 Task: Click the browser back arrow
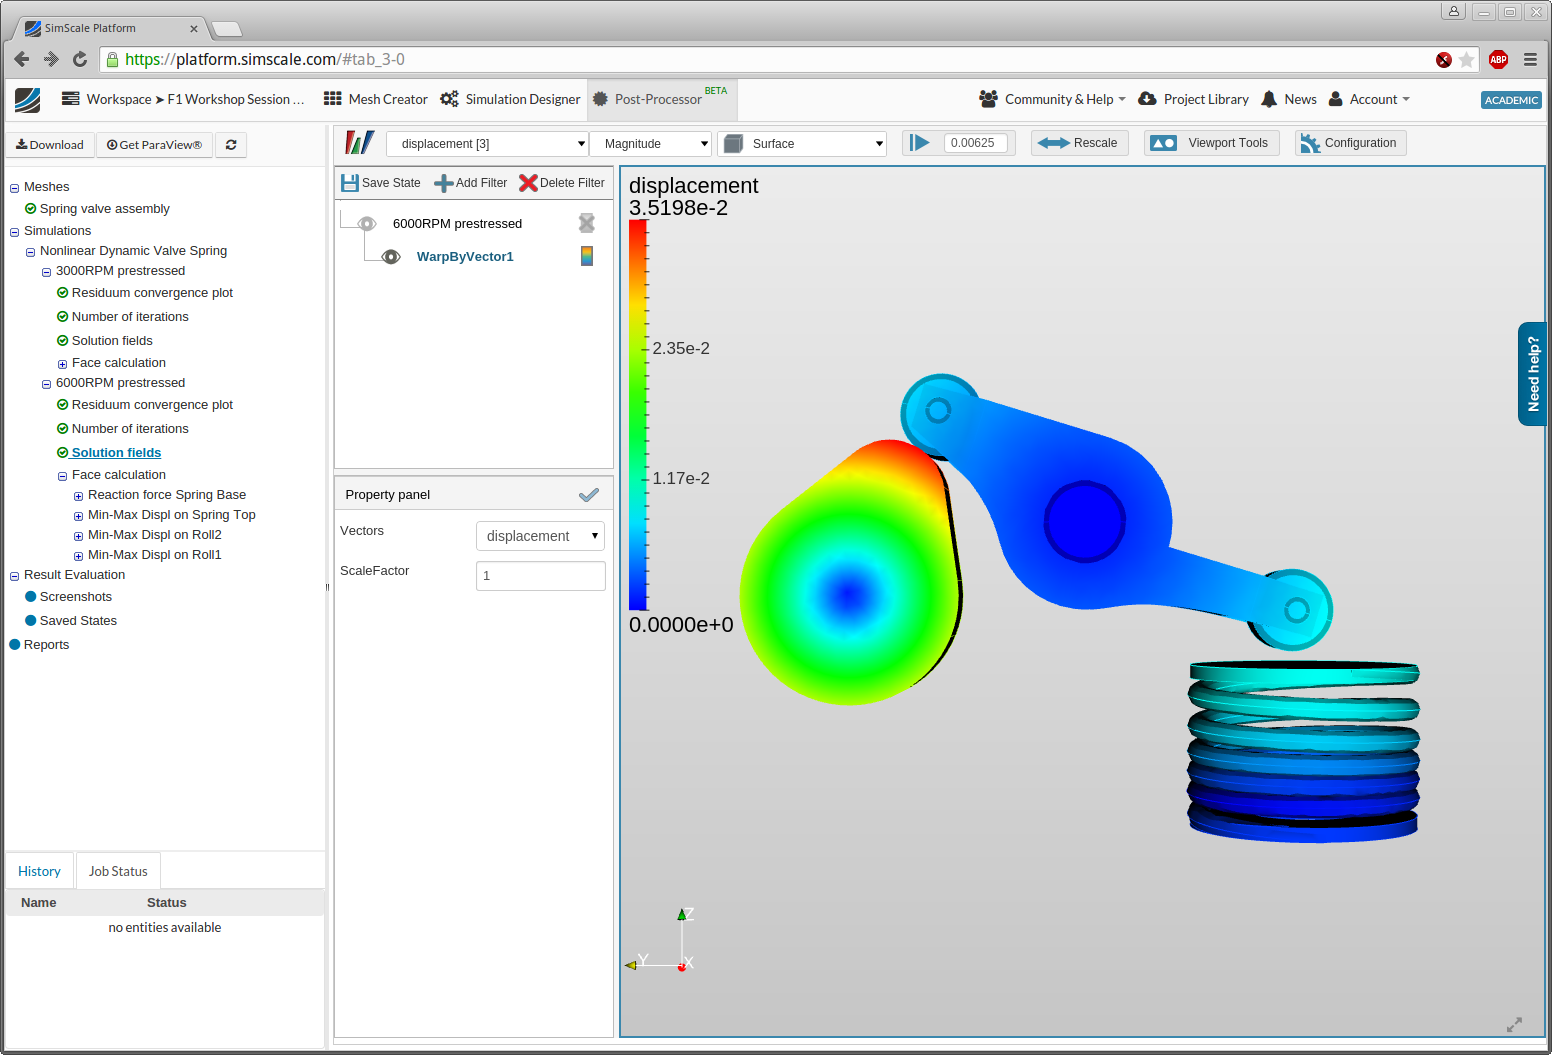click(22, 60)
